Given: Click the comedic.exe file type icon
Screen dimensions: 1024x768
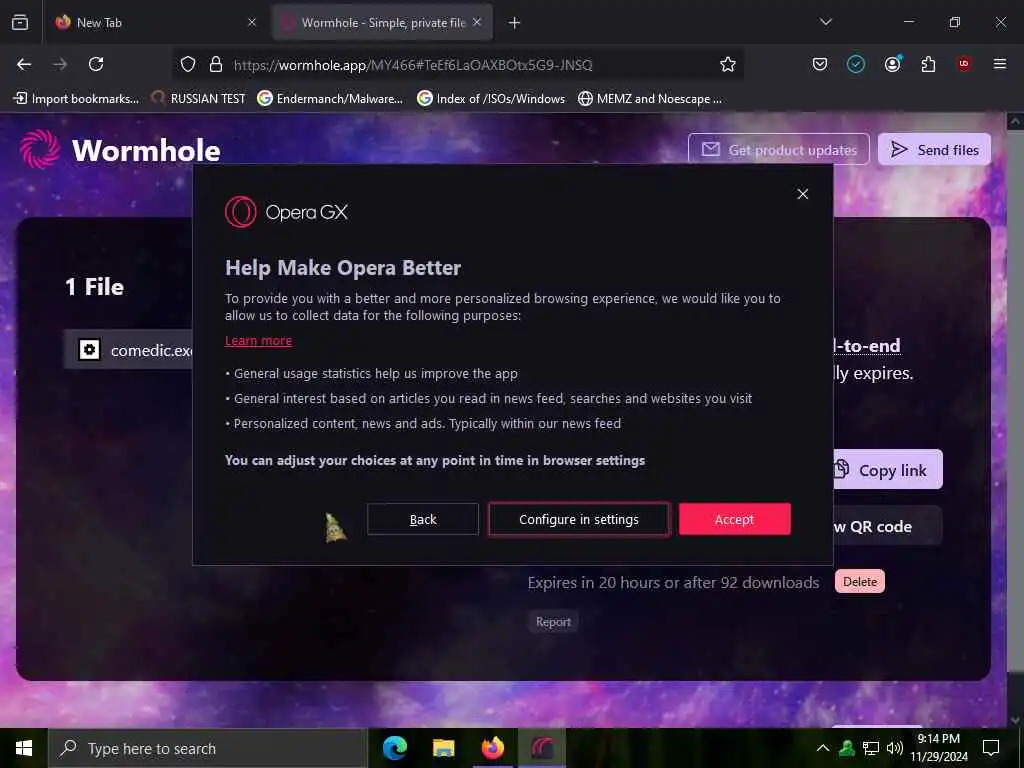Looking at the screenshot, I should point(89,350).
